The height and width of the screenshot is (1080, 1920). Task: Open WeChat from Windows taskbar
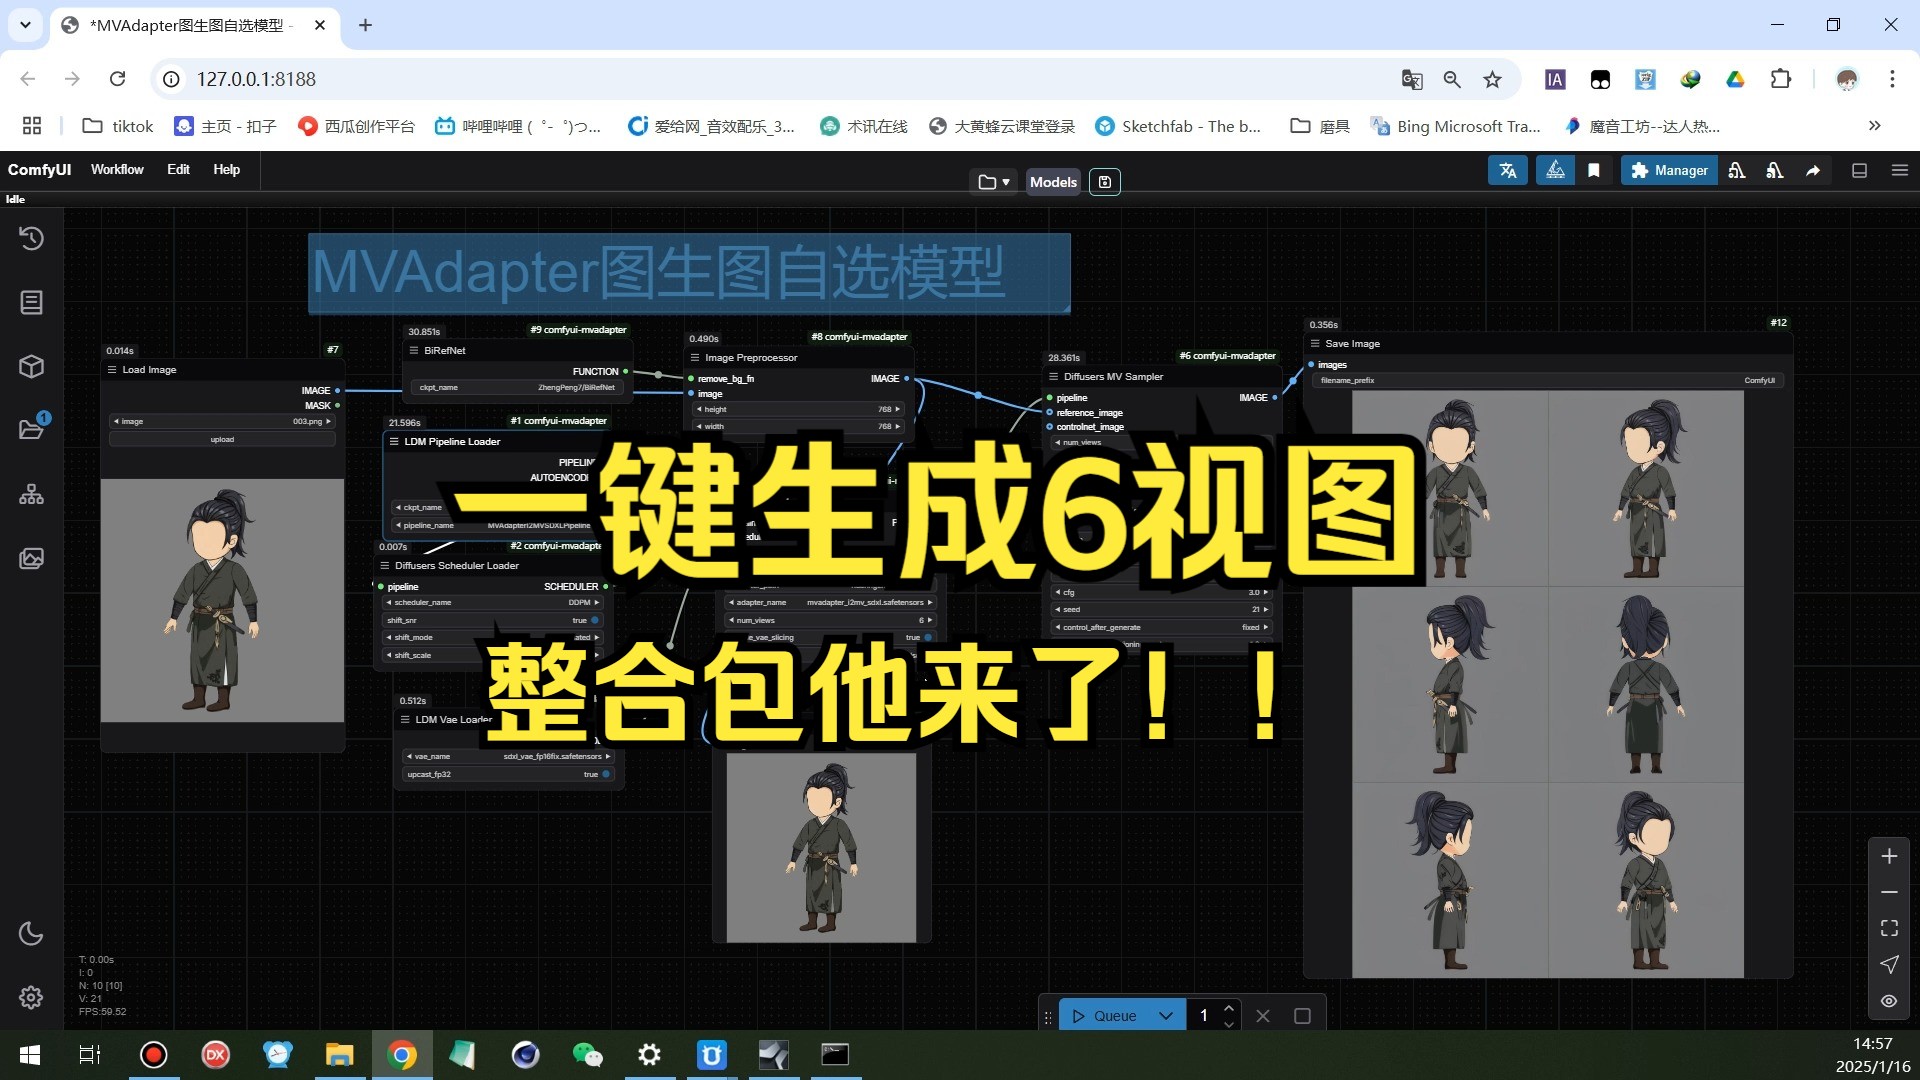[x=587, y=1055]
